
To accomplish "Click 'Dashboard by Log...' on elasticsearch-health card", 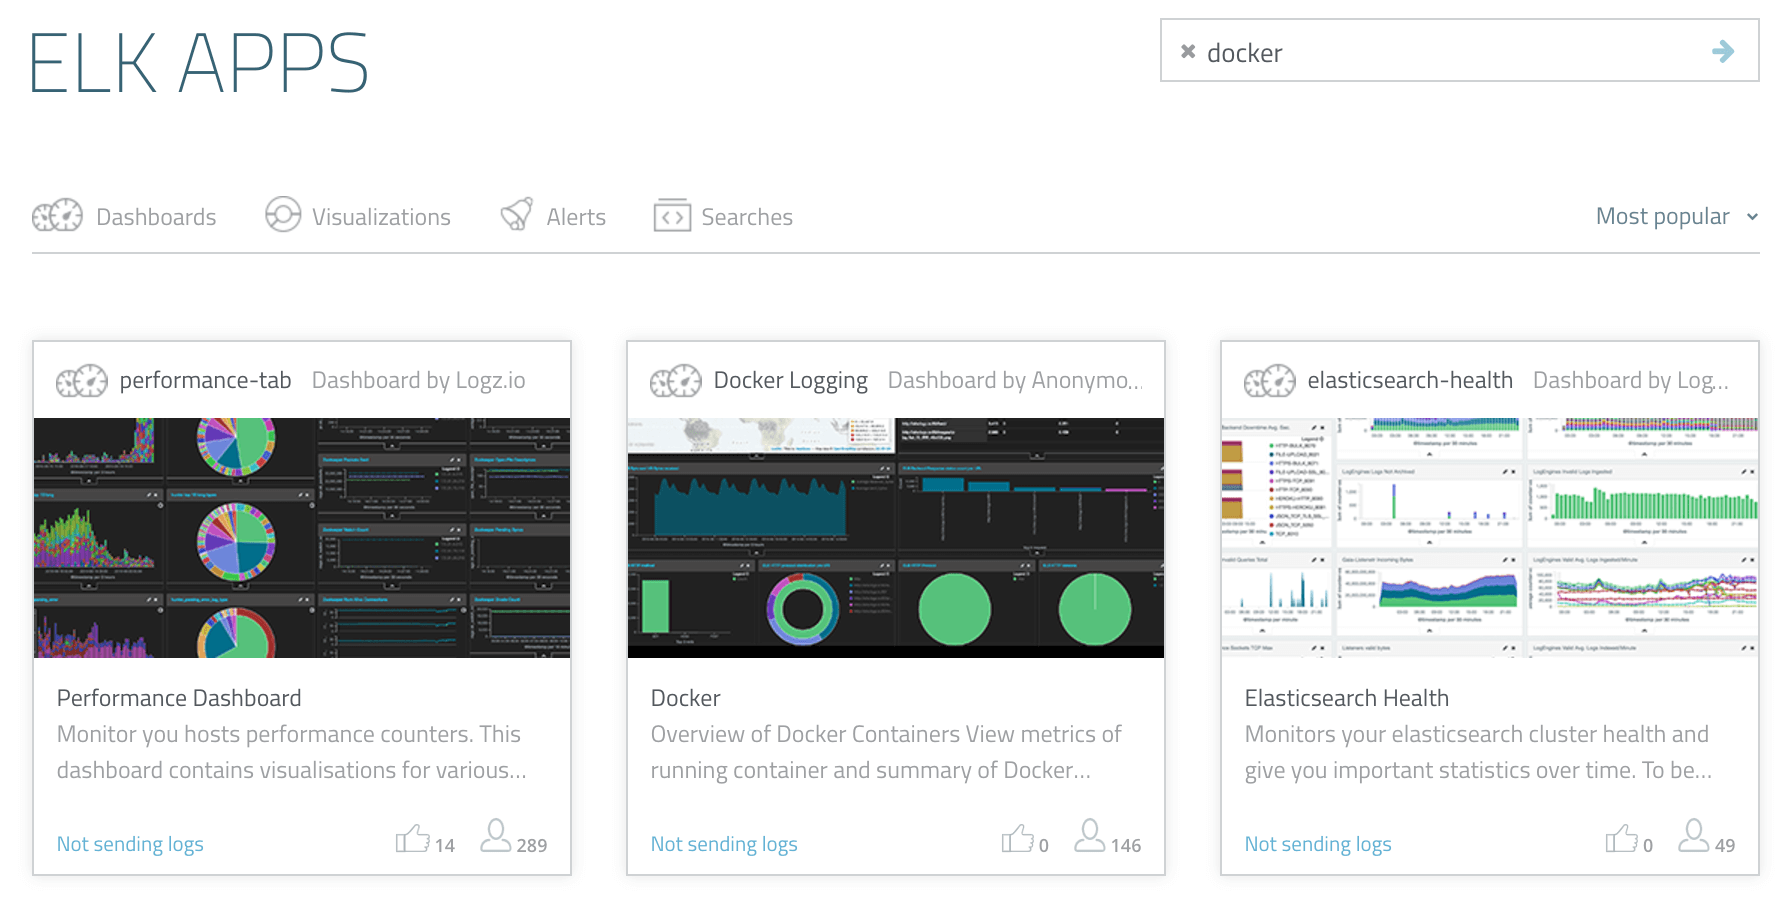I will pyautogui.click(x=1631, y=380).
